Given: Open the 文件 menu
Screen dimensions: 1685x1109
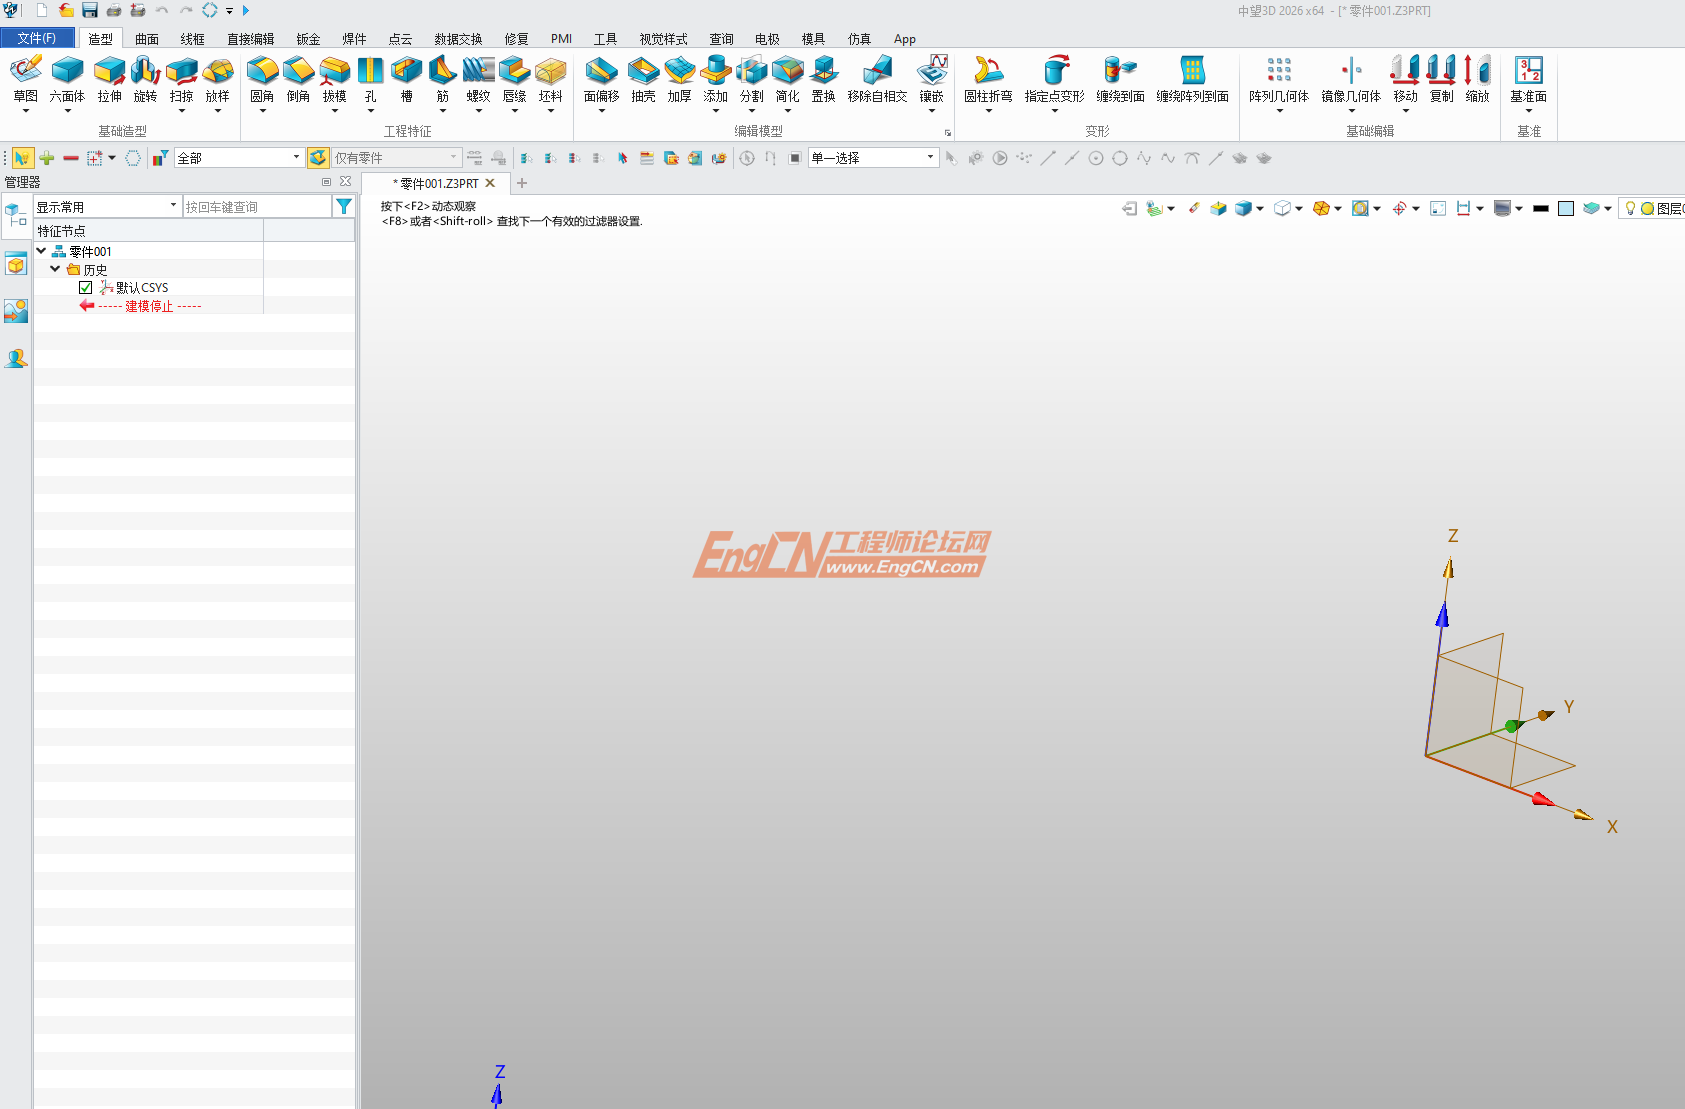Looking at the screenshot, I should tap(38, 37).
